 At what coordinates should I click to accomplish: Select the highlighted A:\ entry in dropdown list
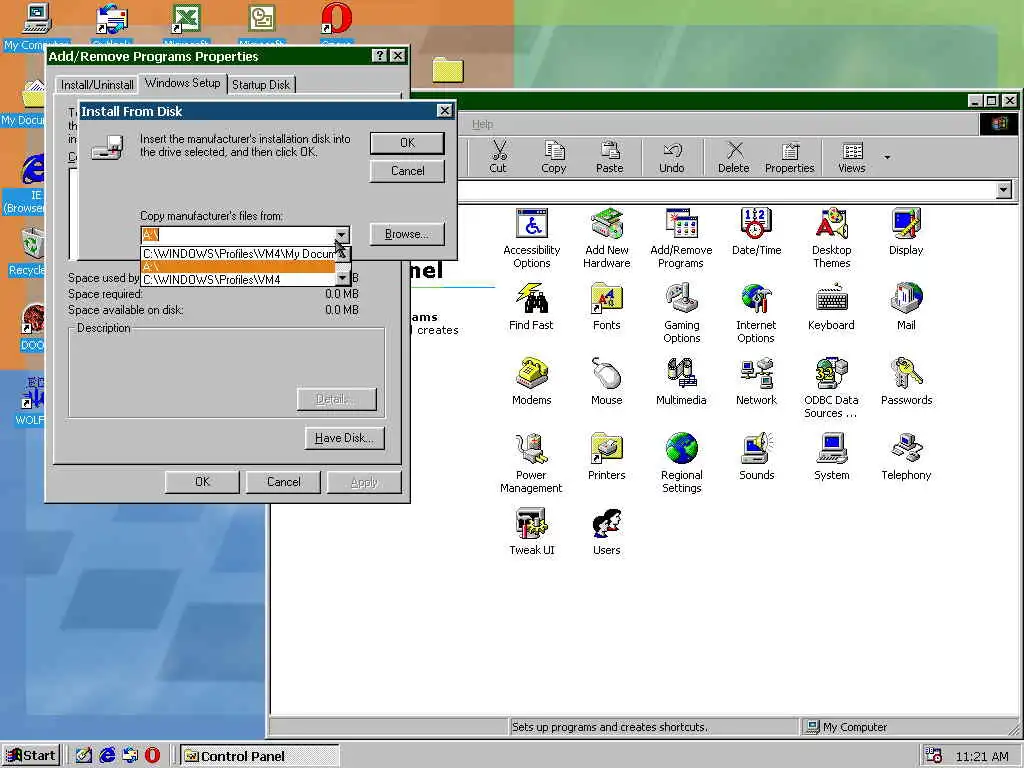click(x=238, y=266)
